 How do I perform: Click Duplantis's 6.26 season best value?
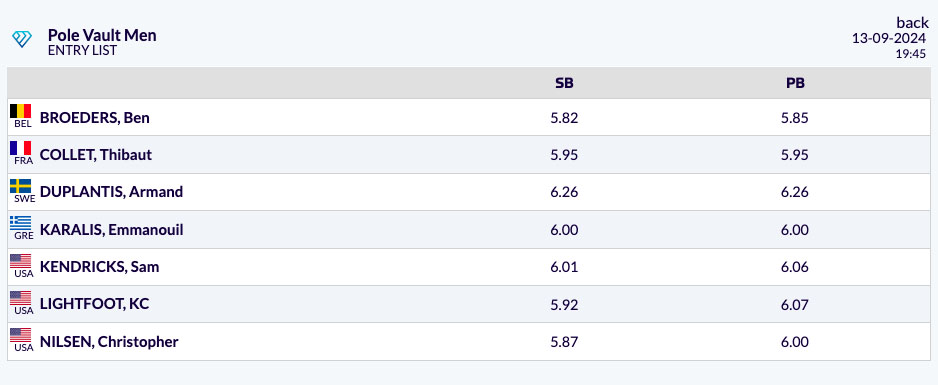[x=564, y=192]
